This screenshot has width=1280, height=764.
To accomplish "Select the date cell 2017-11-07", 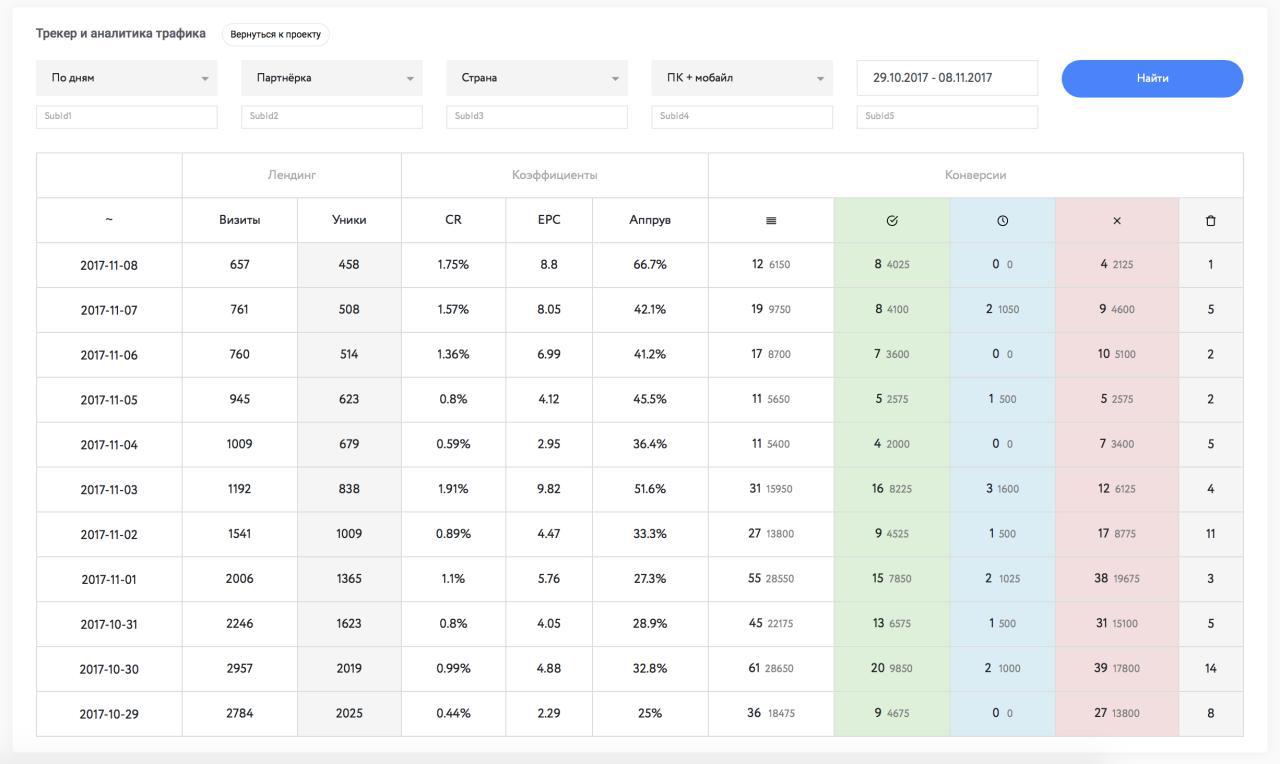I will (109, 310).
